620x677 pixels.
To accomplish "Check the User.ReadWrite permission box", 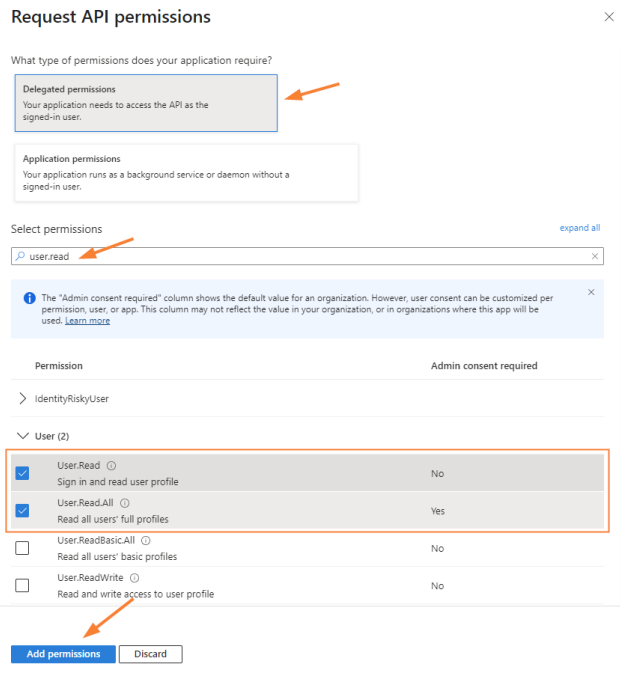I will click(22, 585).
